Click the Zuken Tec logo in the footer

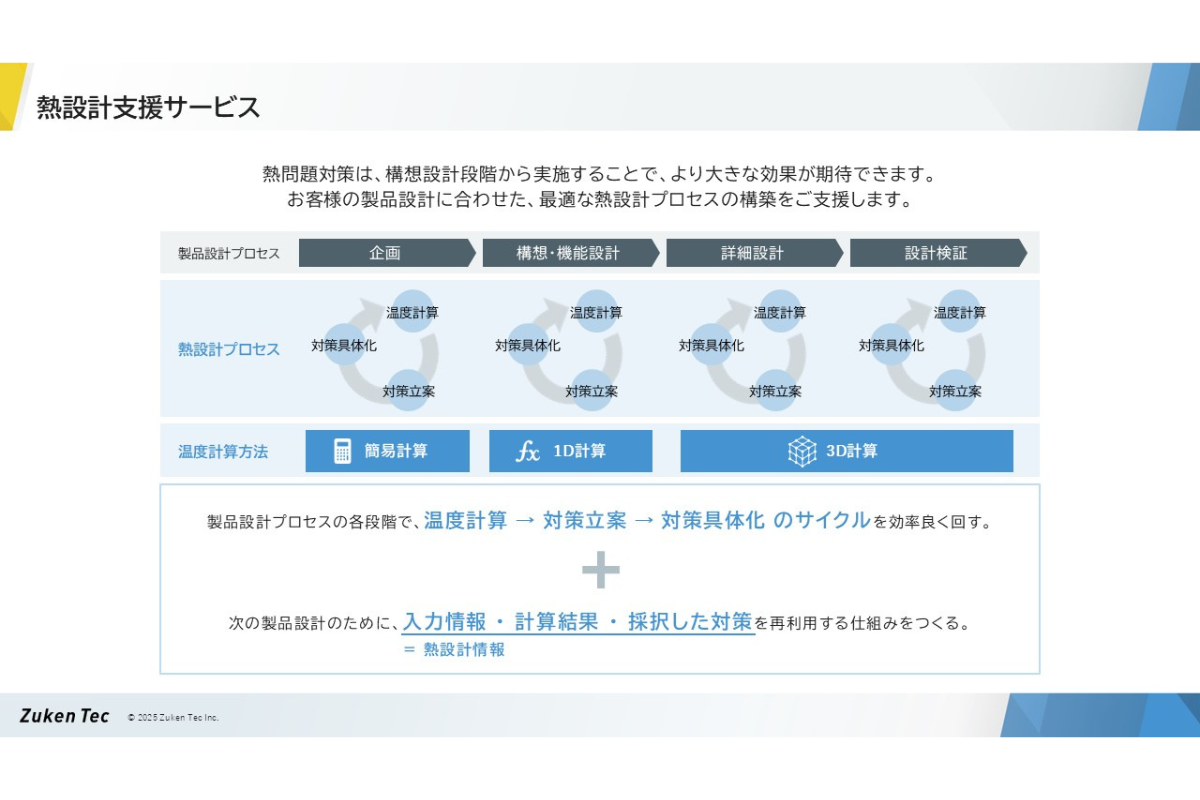pyautogui.click(x=65, y=716)
